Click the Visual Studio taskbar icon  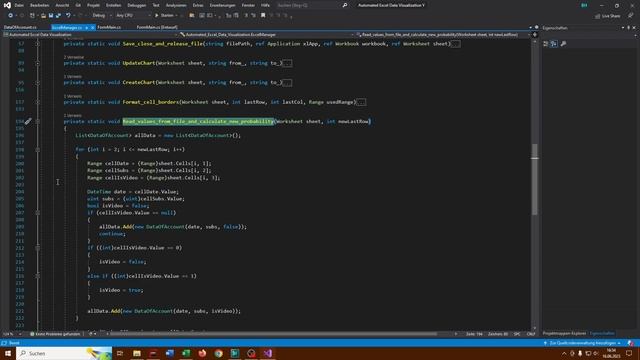tap(268, 353)
